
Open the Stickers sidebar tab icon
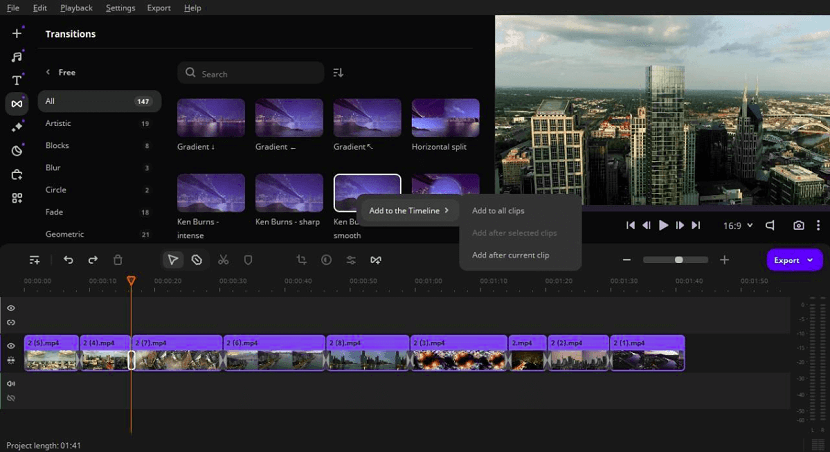(17, 151)
